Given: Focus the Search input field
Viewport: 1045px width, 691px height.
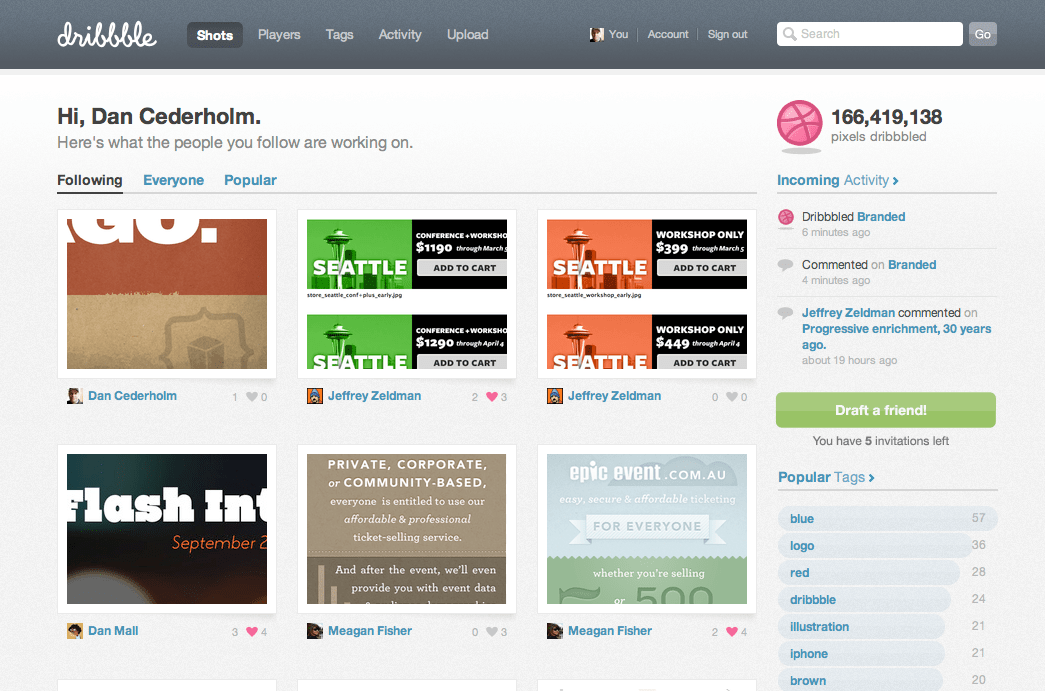Looking at the screenshot, I should [870, 34].
